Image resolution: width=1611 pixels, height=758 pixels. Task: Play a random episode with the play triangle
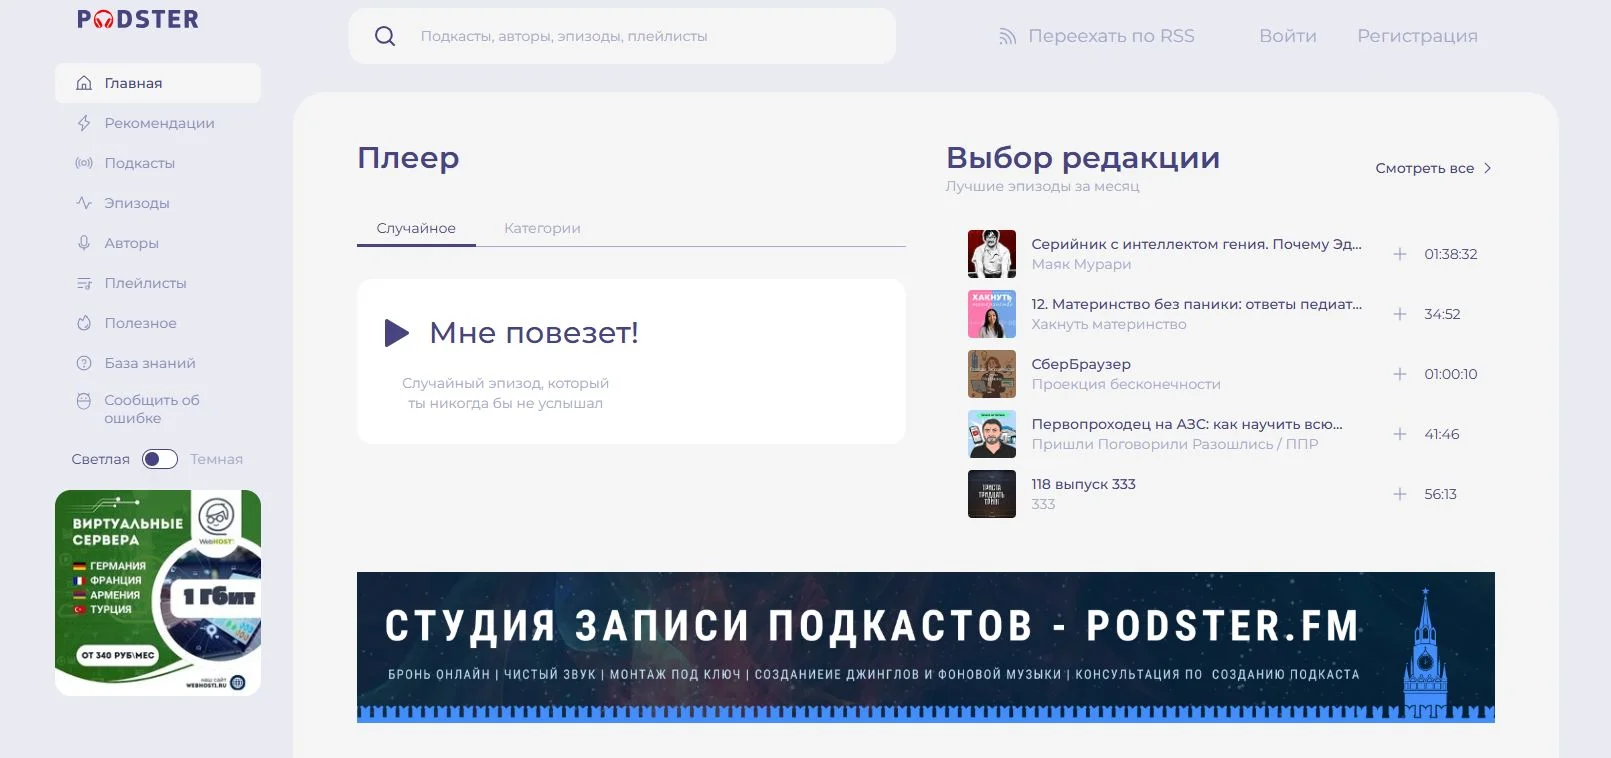coord(397,333)
